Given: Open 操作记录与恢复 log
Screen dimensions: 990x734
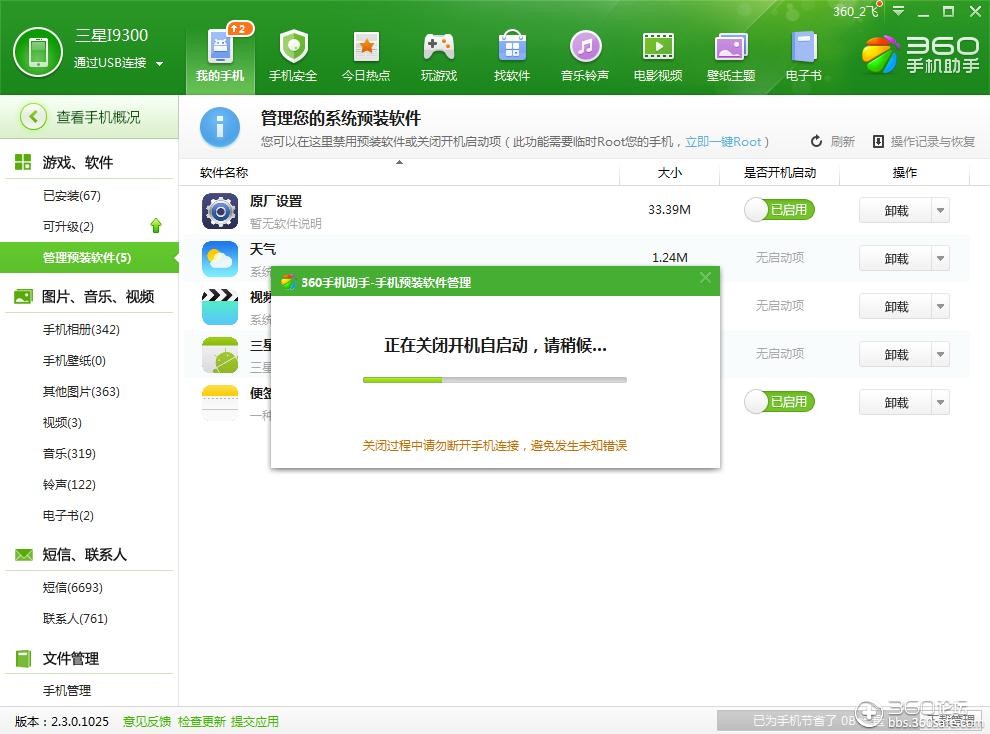Looking at the screenshot, I should [x=924, y=141].
